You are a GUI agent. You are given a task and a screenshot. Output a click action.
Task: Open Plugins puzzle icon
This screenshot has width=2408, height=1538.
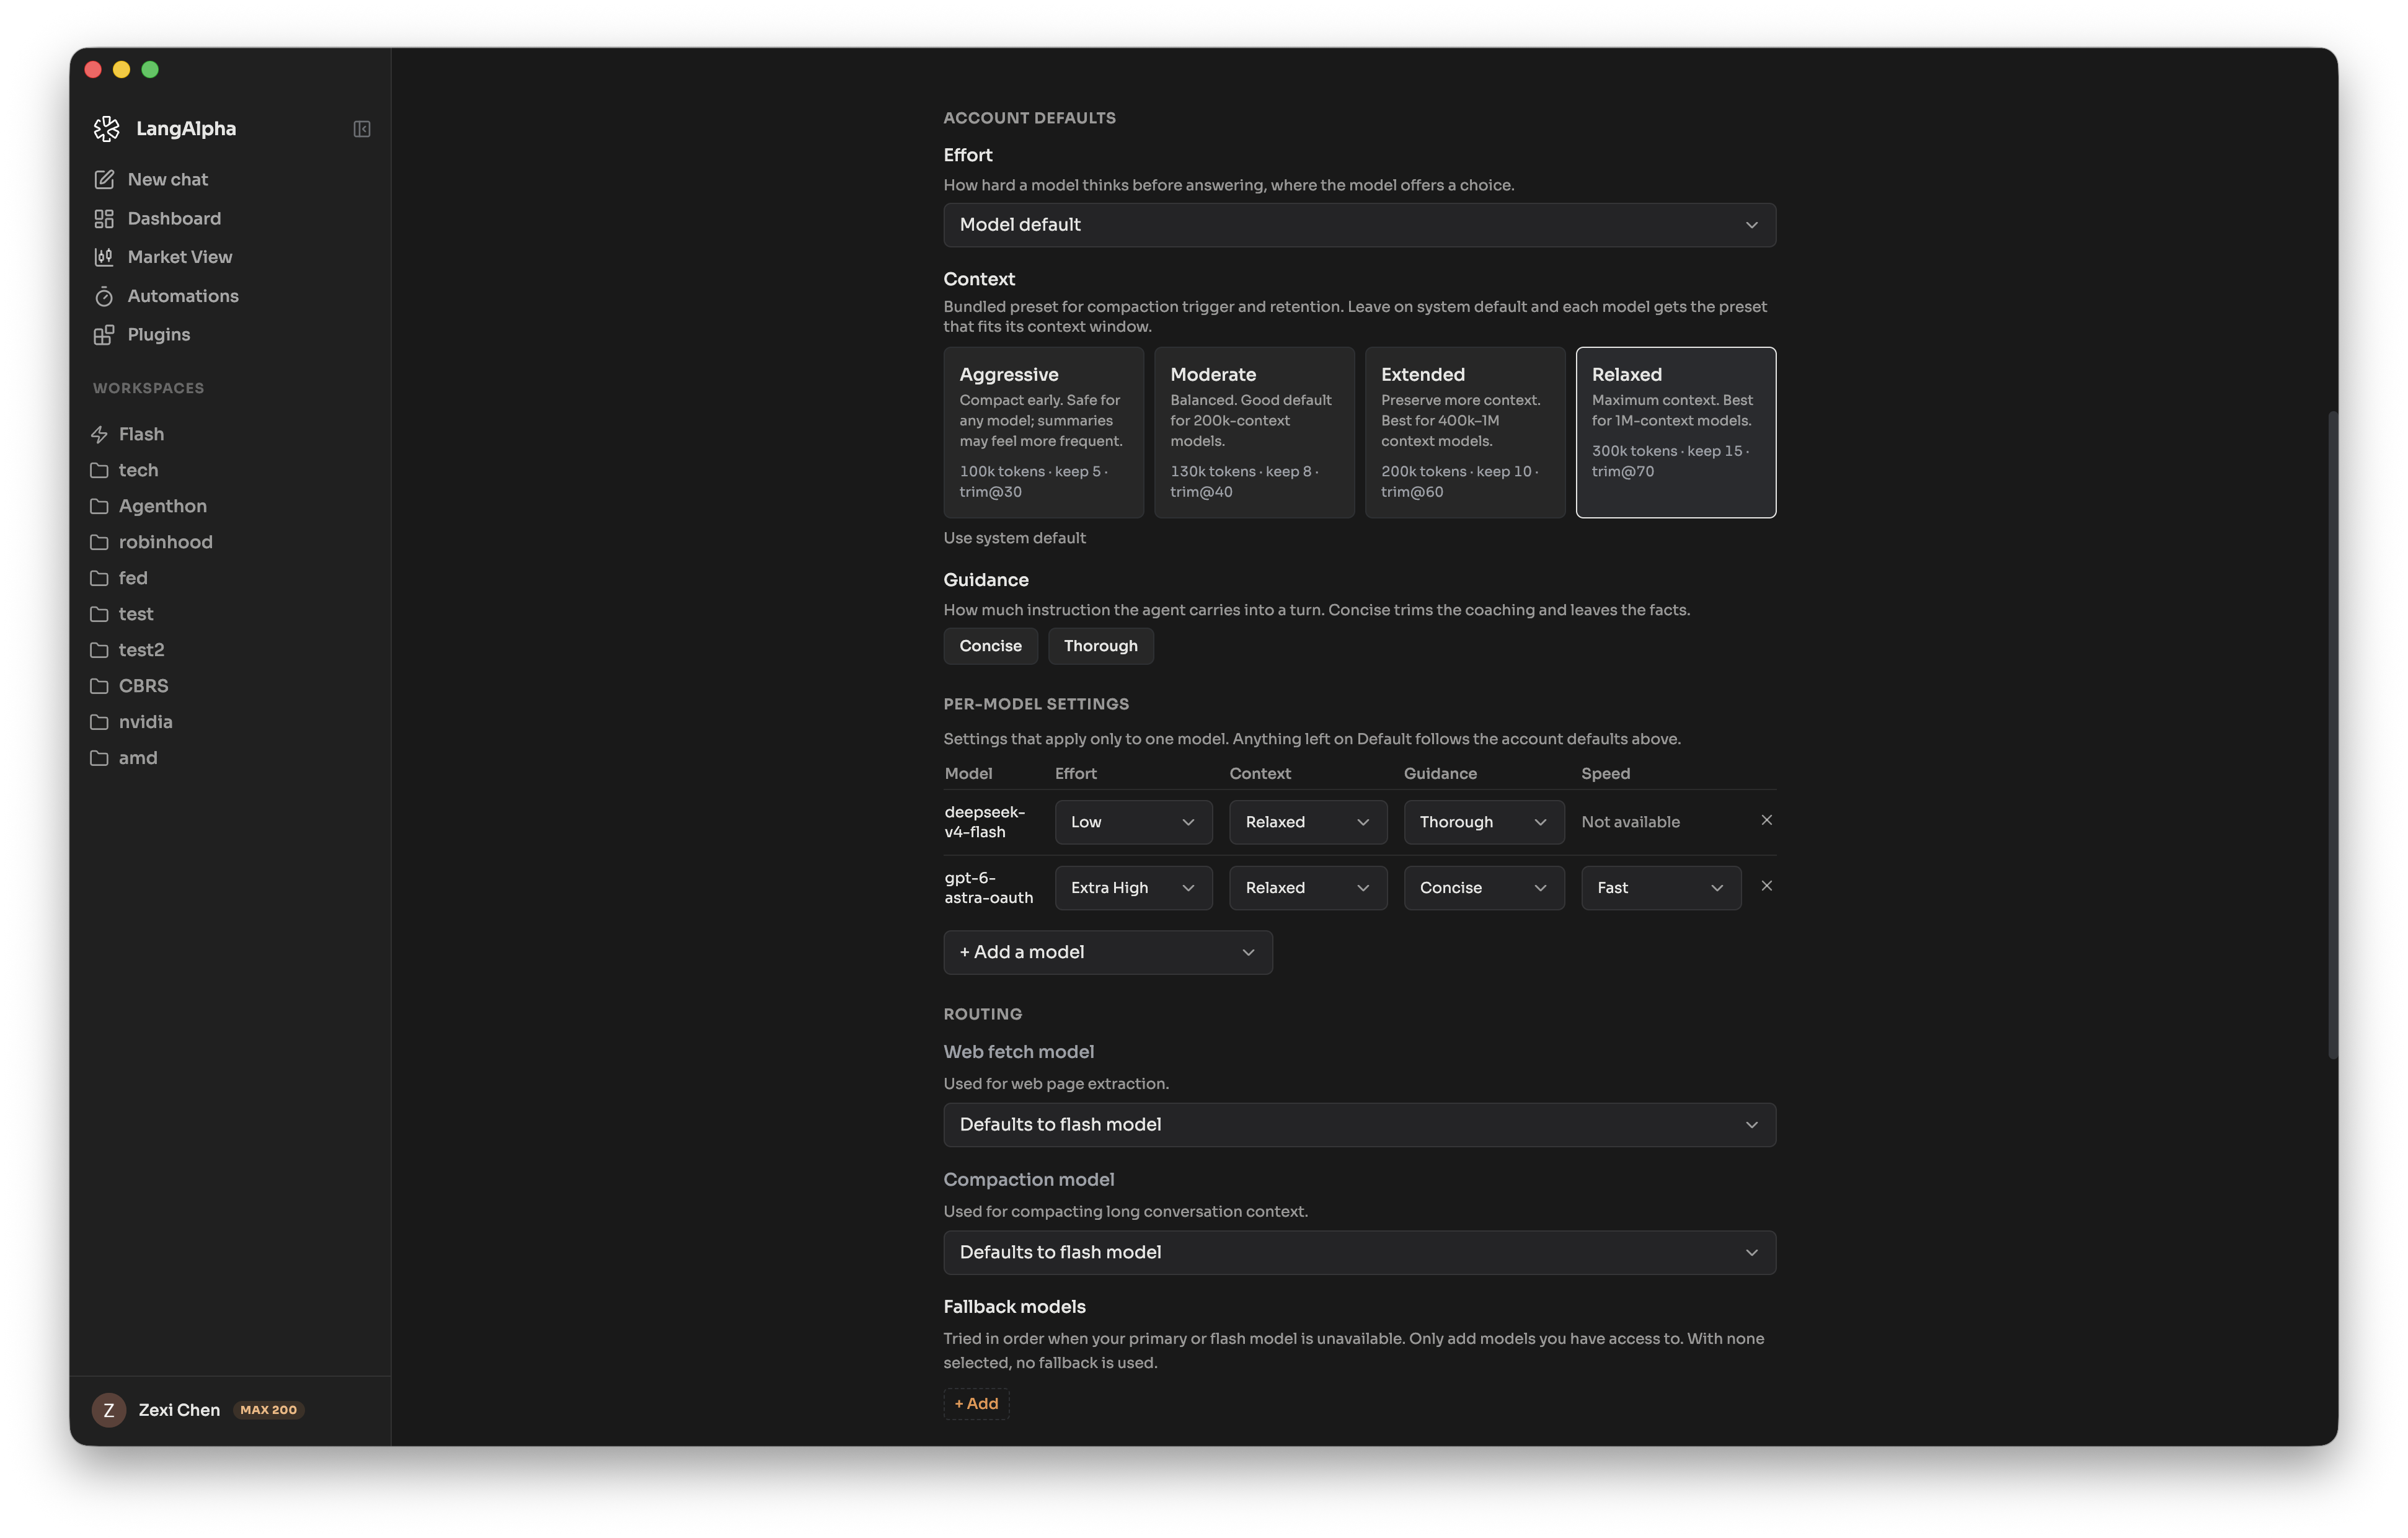point(104,335)
